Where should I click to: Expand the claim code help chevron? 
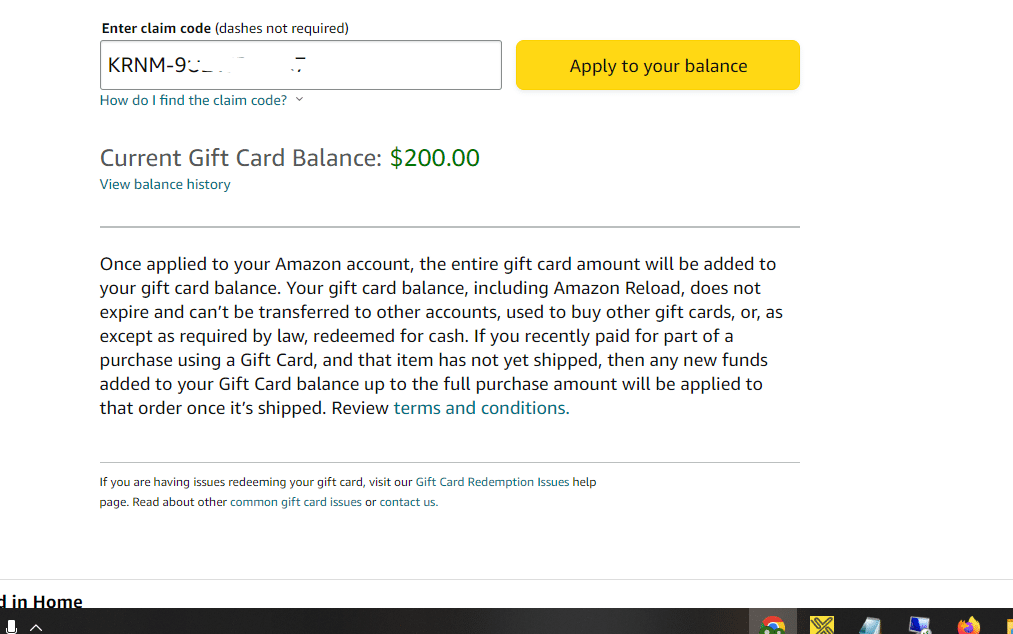coord(299,100)
